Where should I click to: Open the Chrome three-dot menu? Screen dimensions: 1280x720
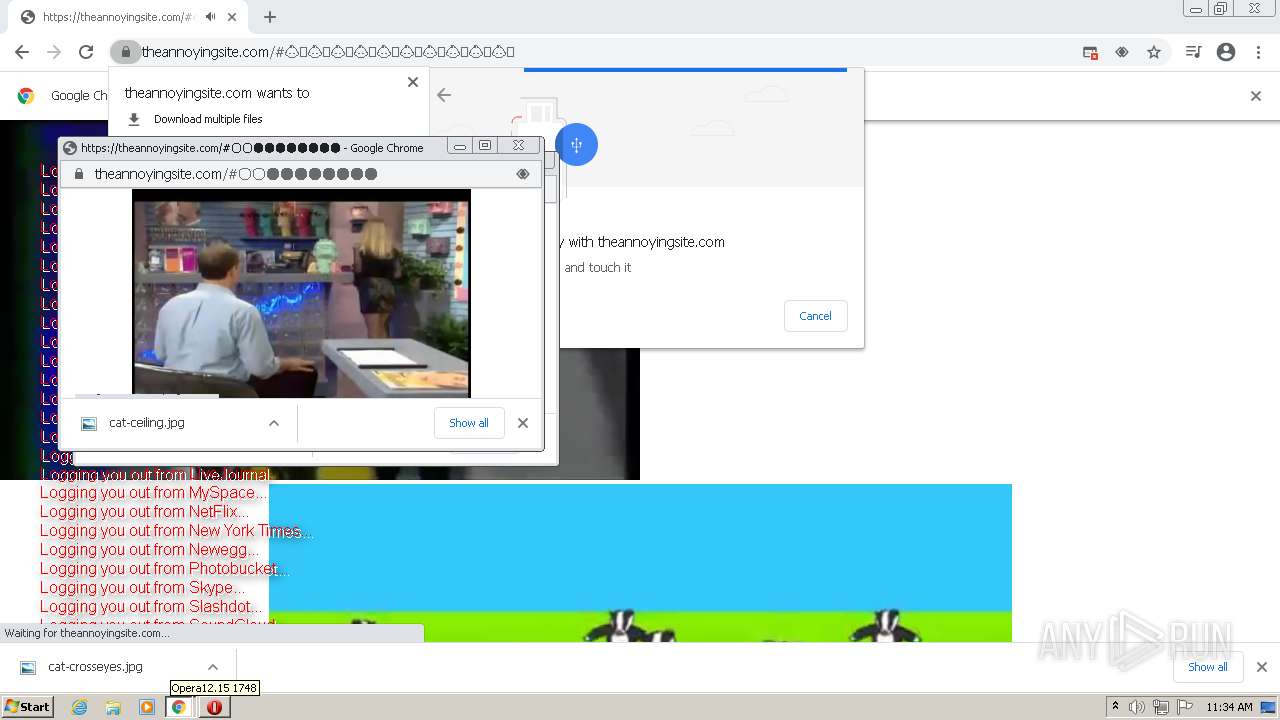[1258, 52]
